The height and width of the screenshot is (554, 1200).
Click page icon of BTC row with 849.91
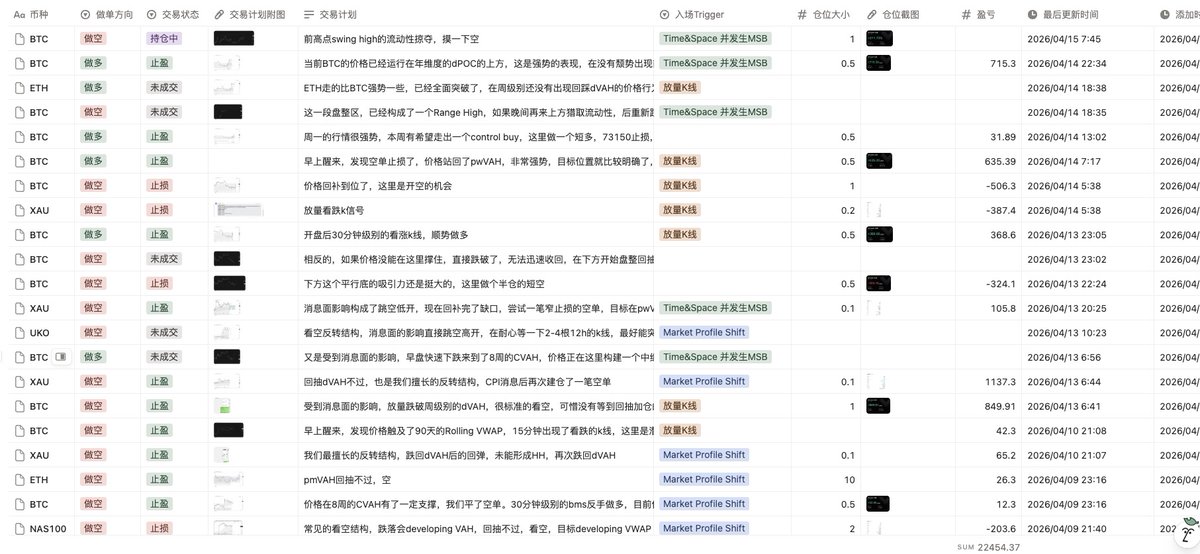tap(19, 407)
